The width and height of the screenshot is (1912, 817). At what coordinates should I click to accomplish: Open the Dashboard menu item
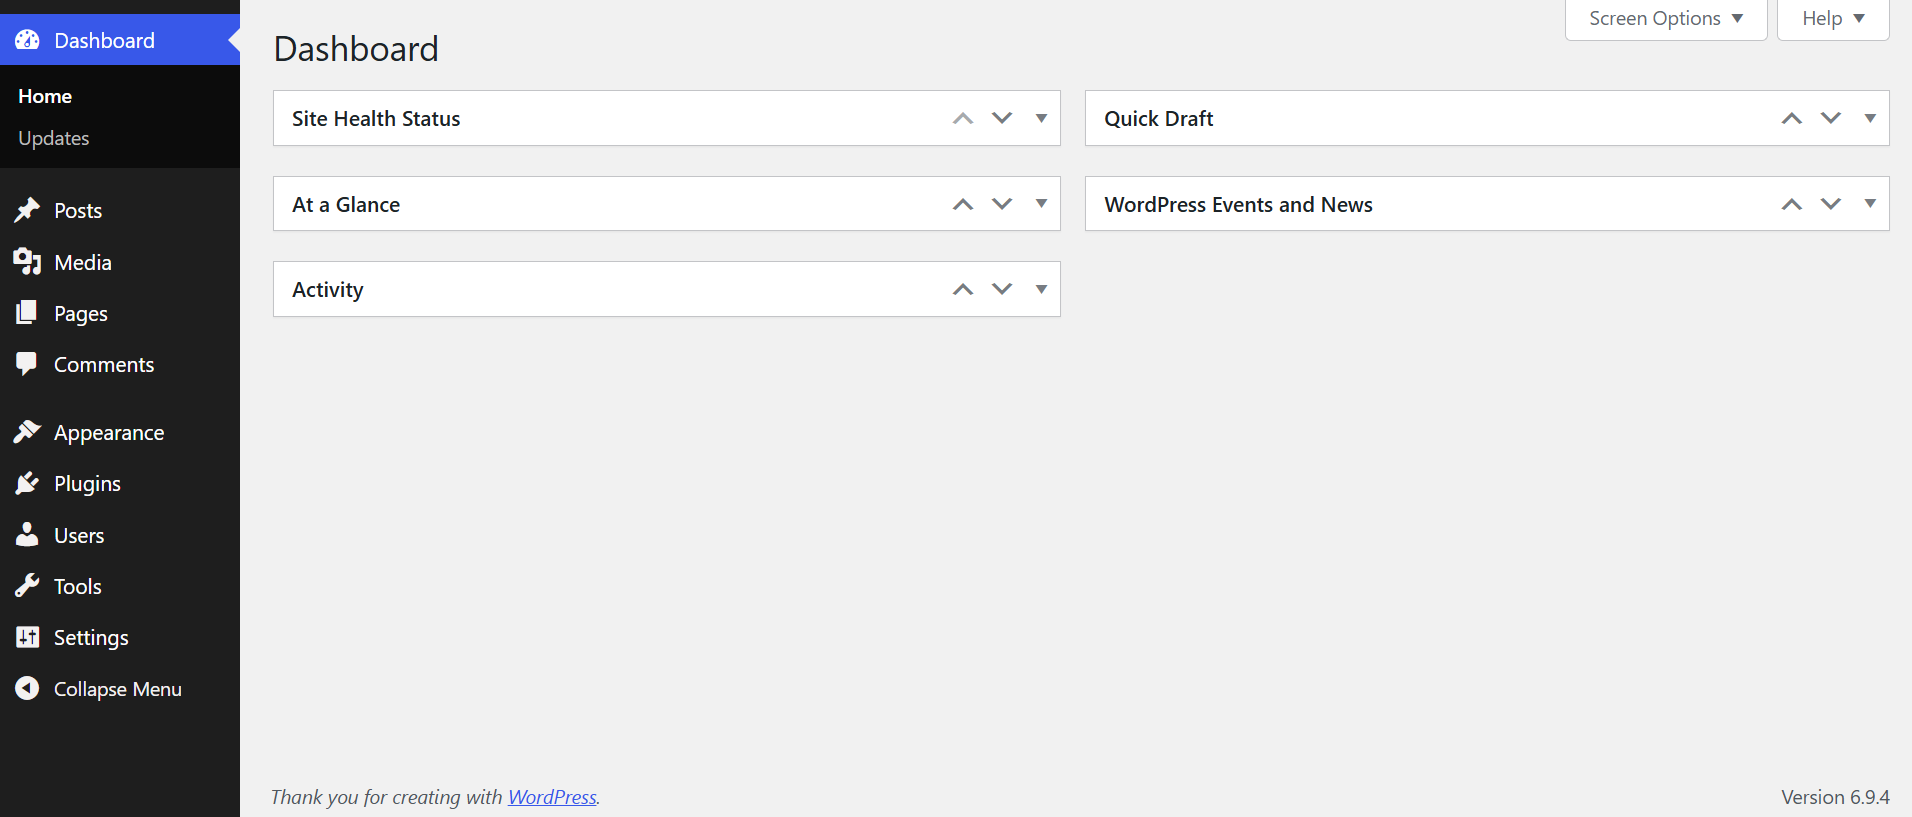(120, 40)
